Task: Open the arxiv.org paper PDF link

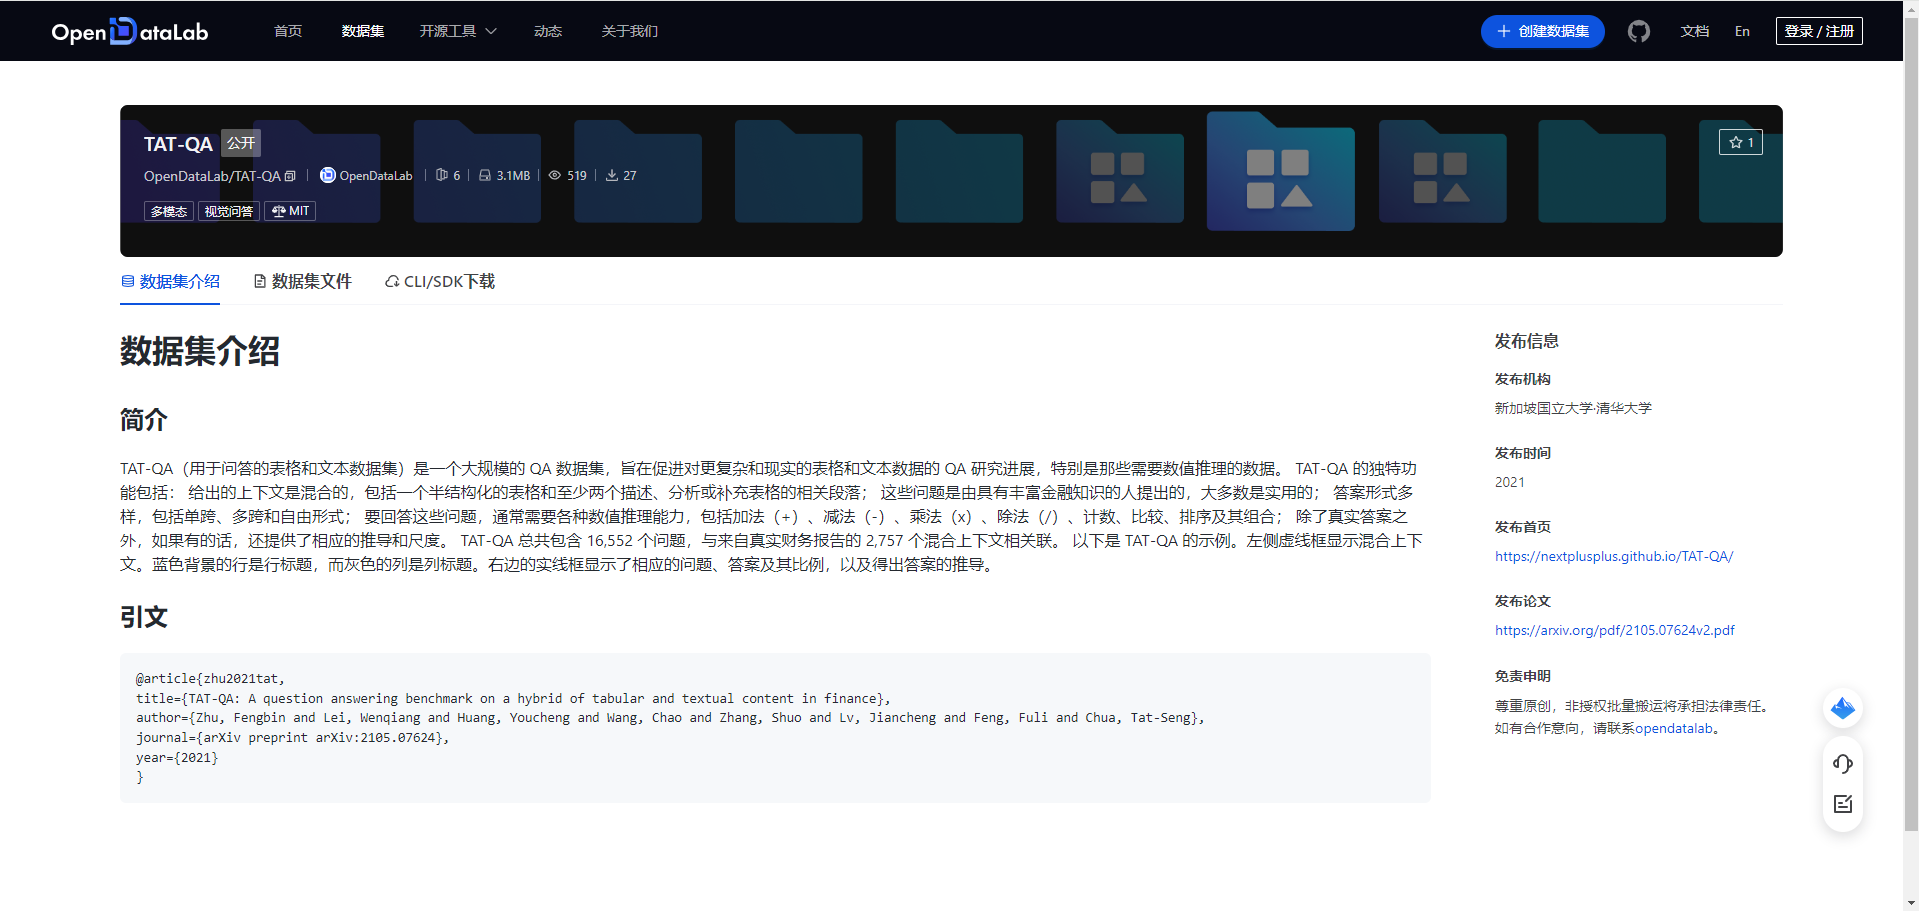Action: 1614,630
